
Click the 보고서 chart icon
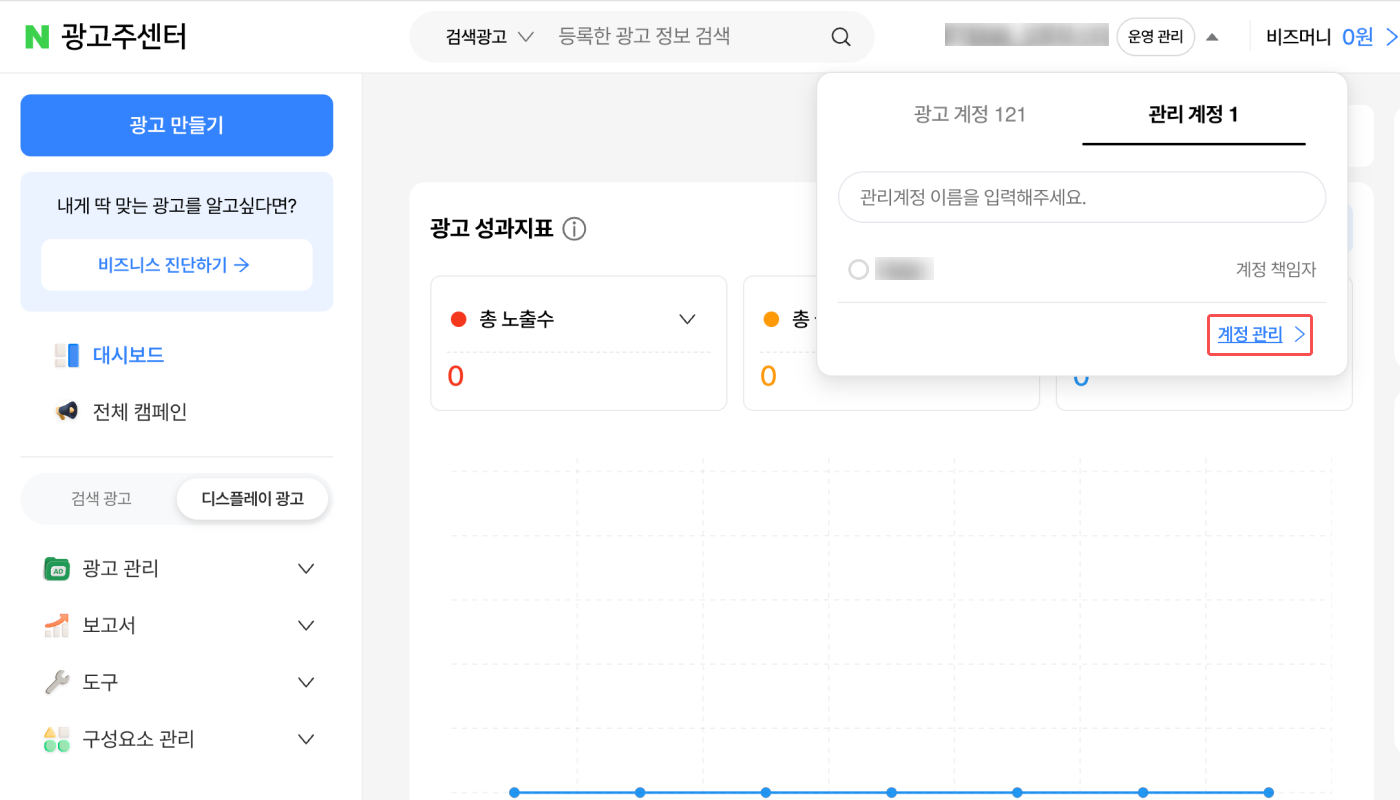(x=57, y=625)
